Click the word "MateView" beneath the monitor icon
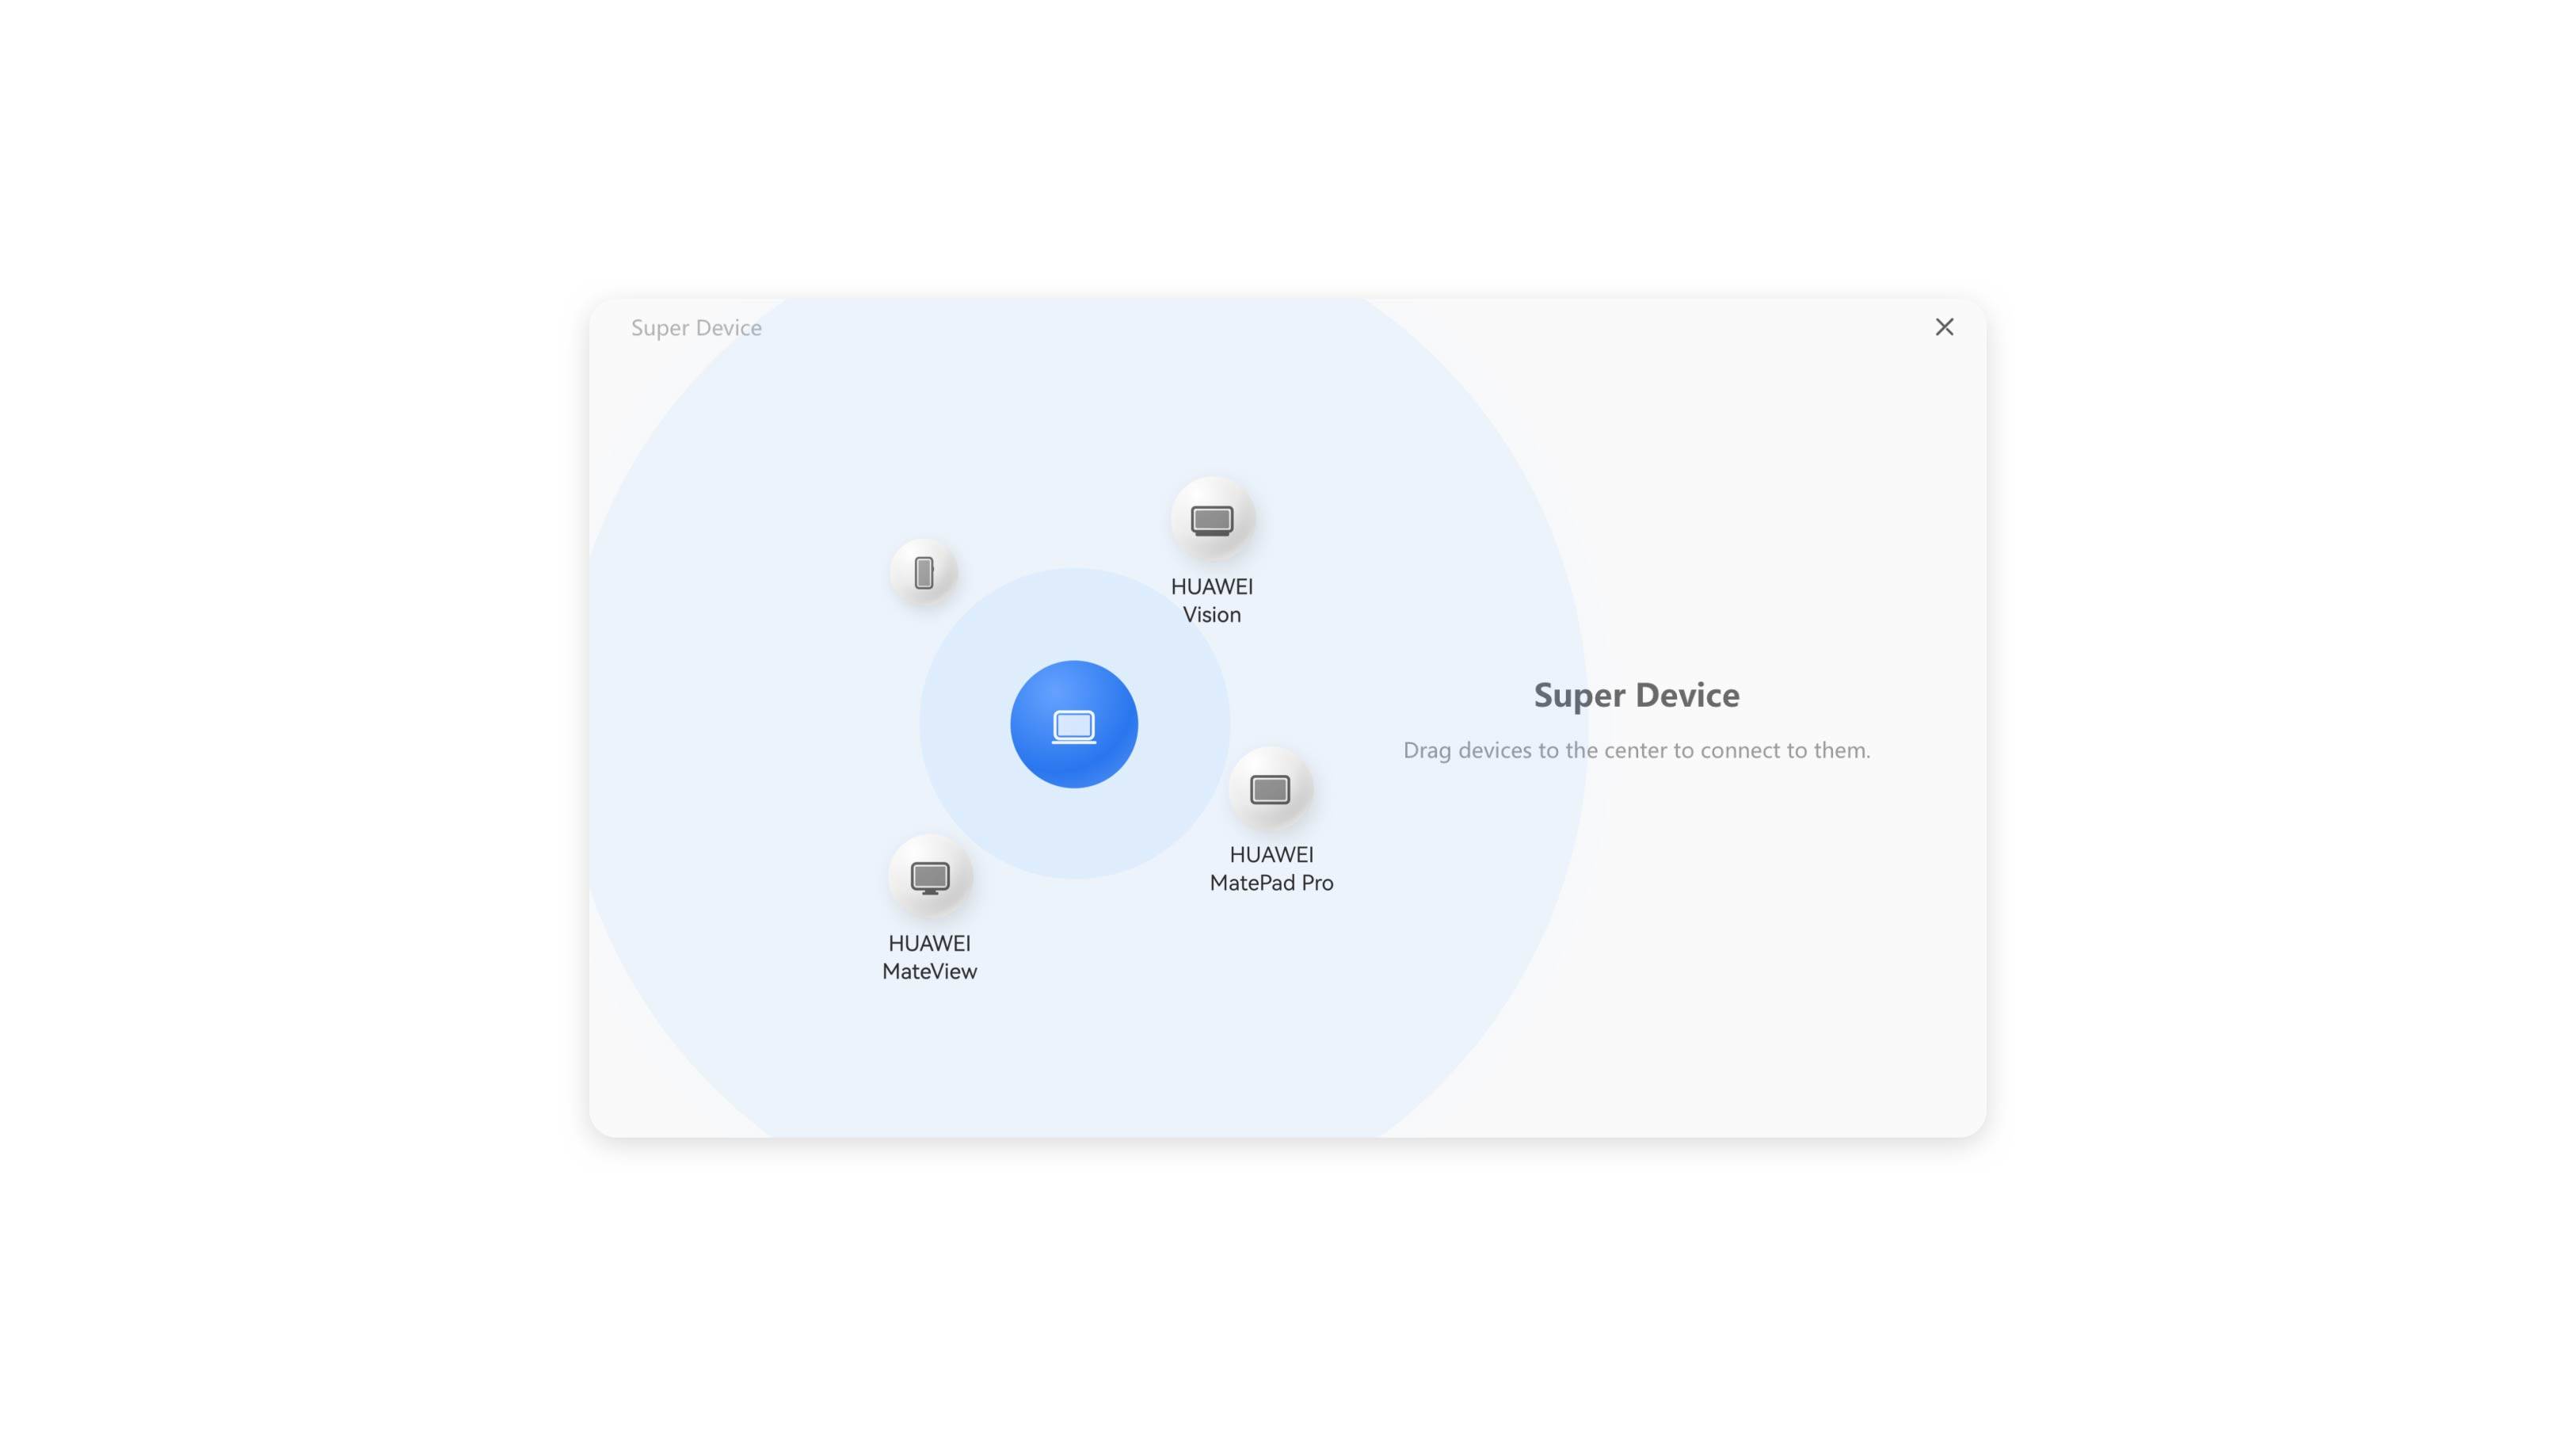Viewport: 2576px width, 1450px height. tap(929, 972)
